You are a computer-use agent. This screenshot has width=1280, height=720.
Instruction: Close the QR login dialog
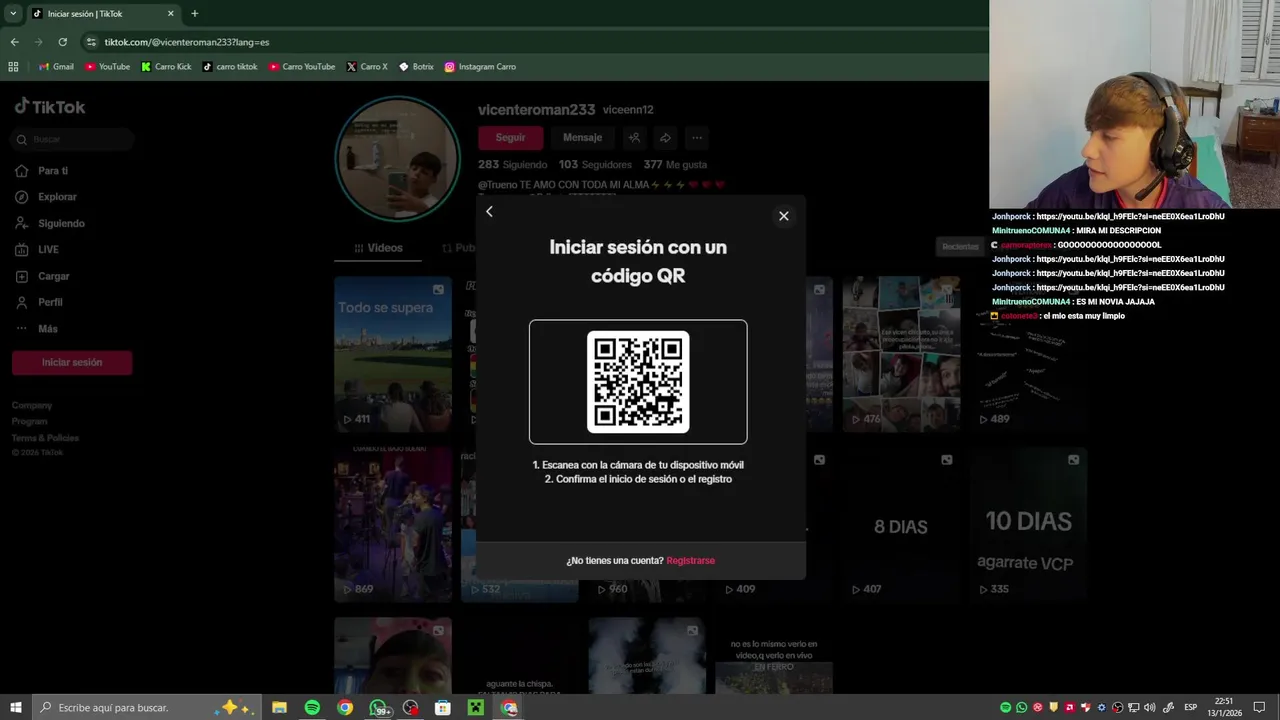coord(784,216)
